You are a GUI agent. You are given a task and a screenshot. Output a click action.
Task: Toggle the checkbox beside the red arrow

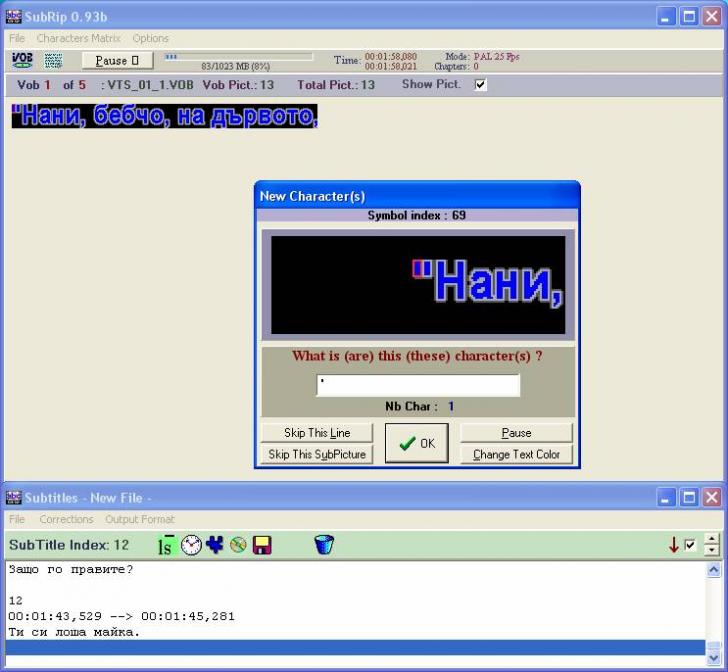pos(690,545)
